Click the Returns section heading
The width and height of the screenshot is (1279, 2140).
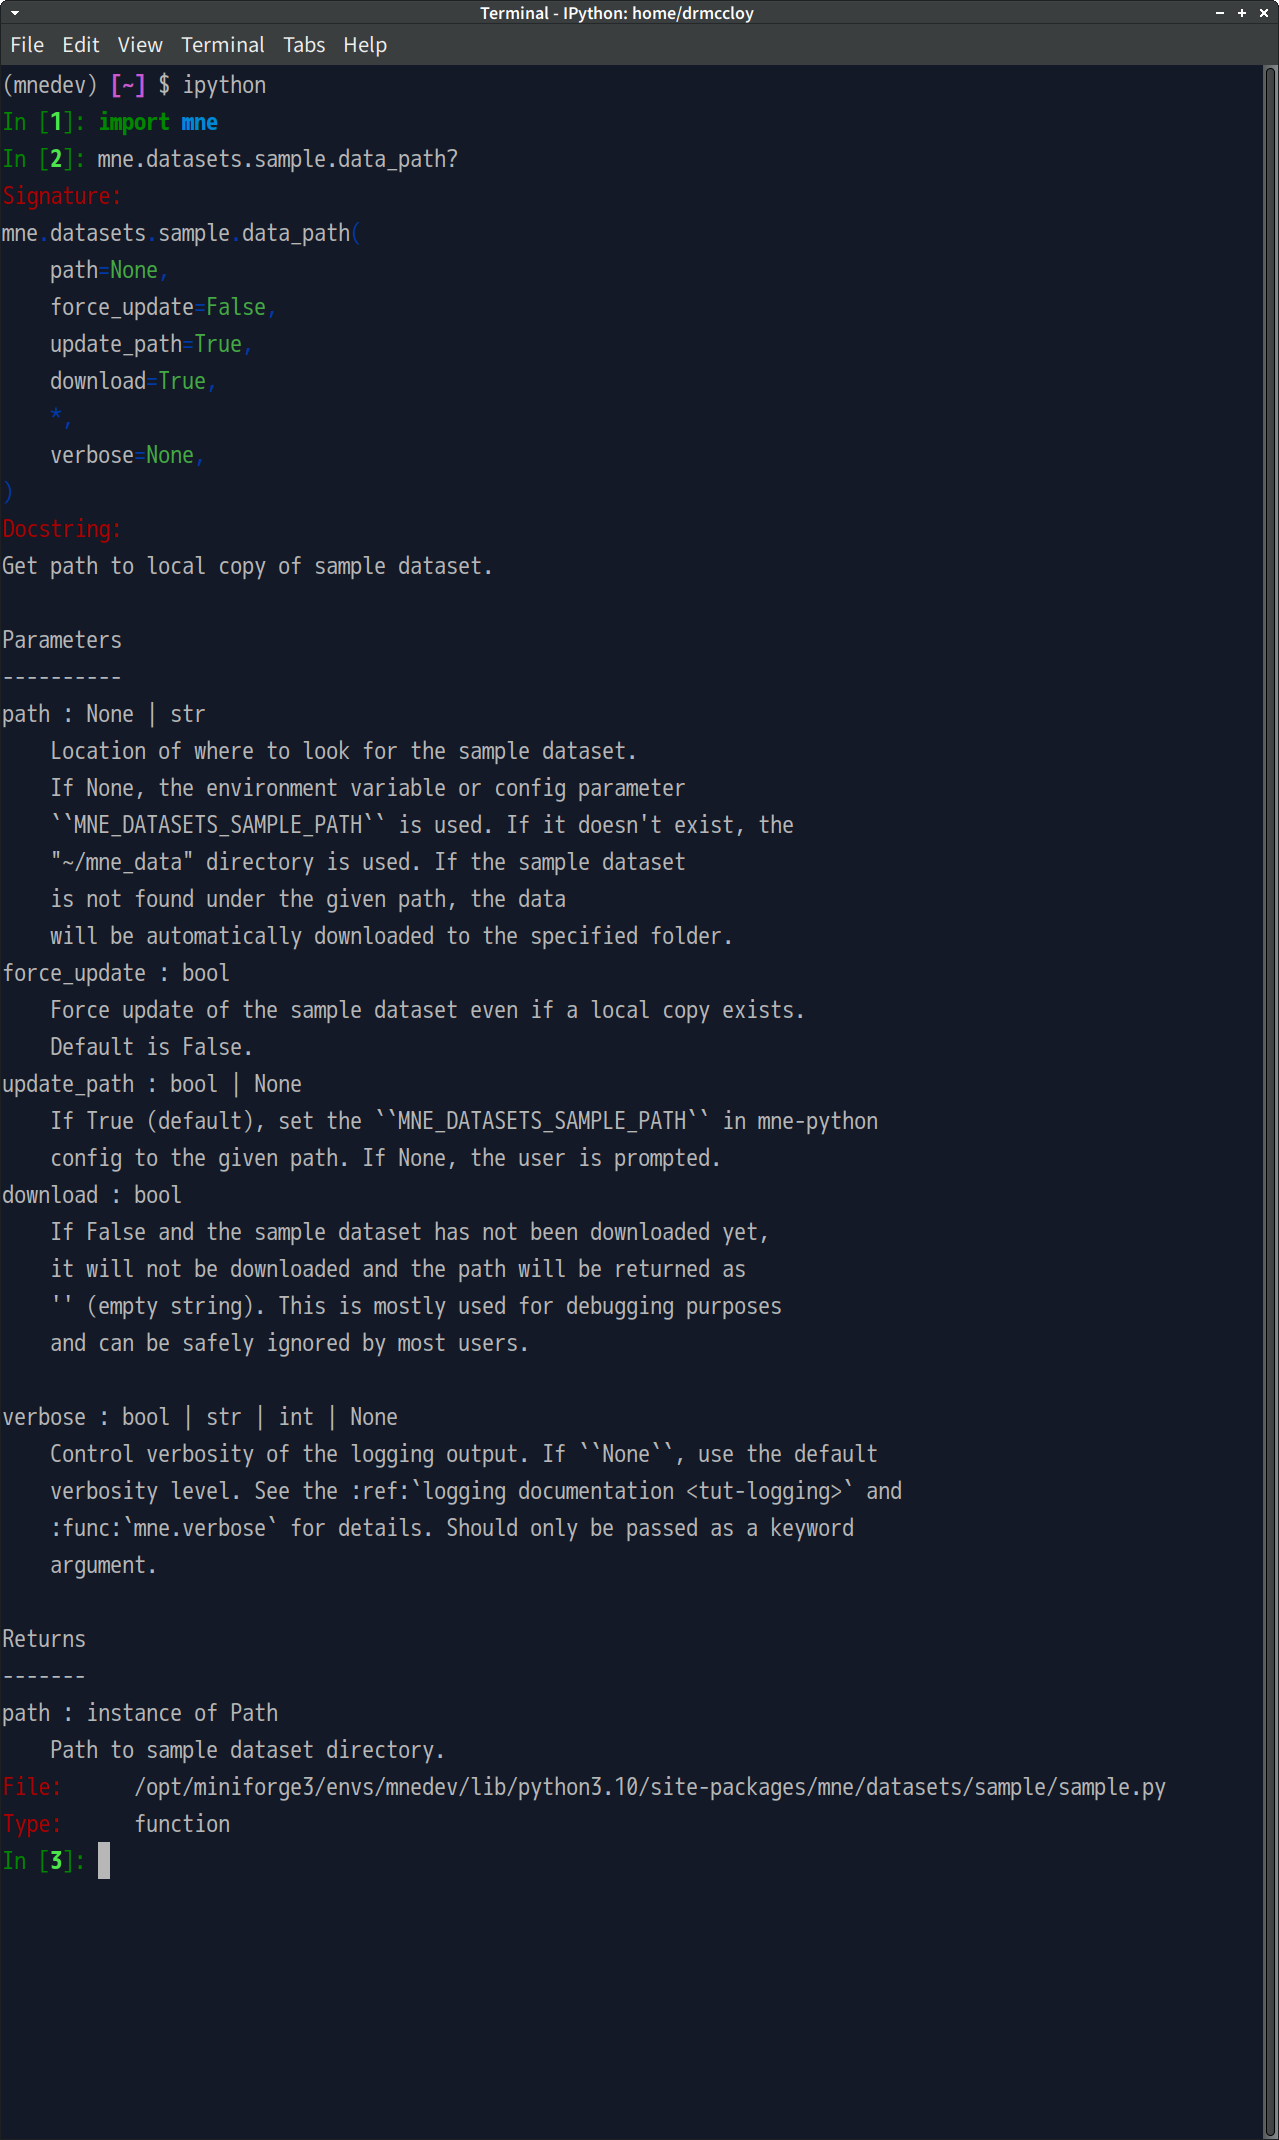[x=44, y=1638]
